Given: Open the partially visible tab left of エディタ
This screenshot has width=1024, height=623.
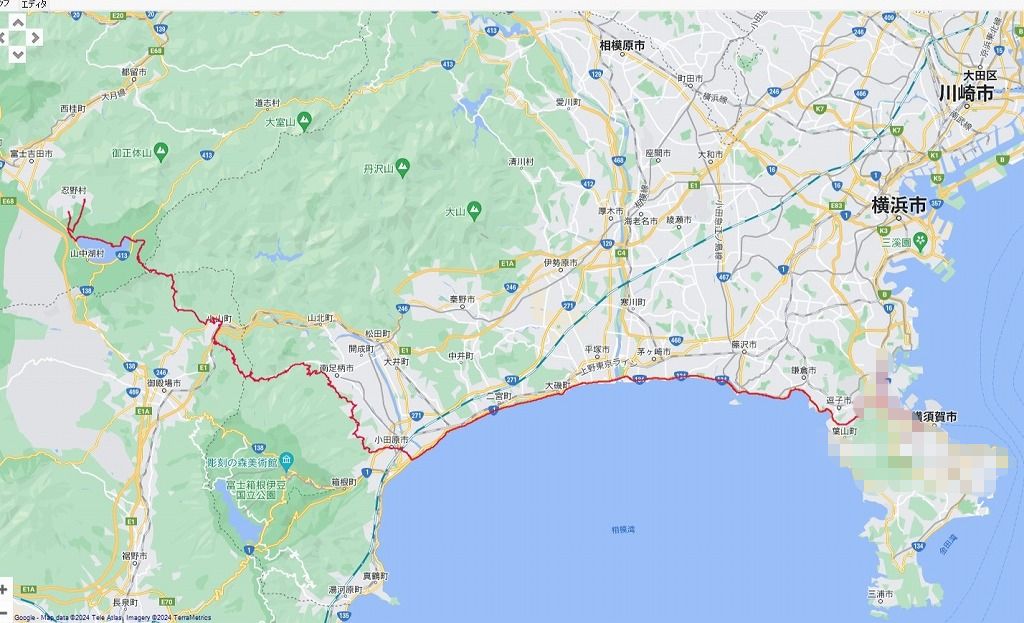Looking at the screenshot, I should (x=5, y=4).
